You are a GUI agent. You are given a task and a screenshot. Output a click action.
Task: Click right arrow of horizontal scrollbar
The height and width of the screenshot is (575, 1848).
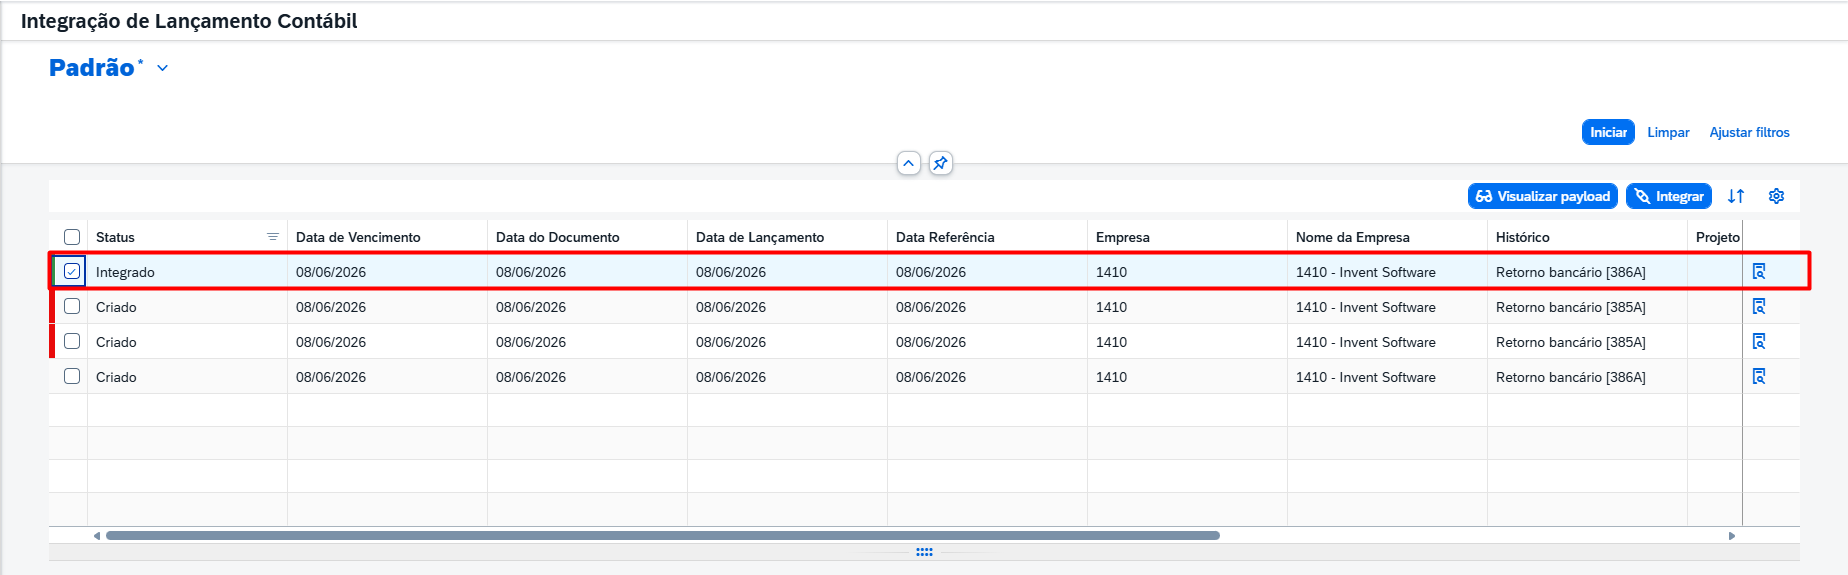tap(1732, 536)
